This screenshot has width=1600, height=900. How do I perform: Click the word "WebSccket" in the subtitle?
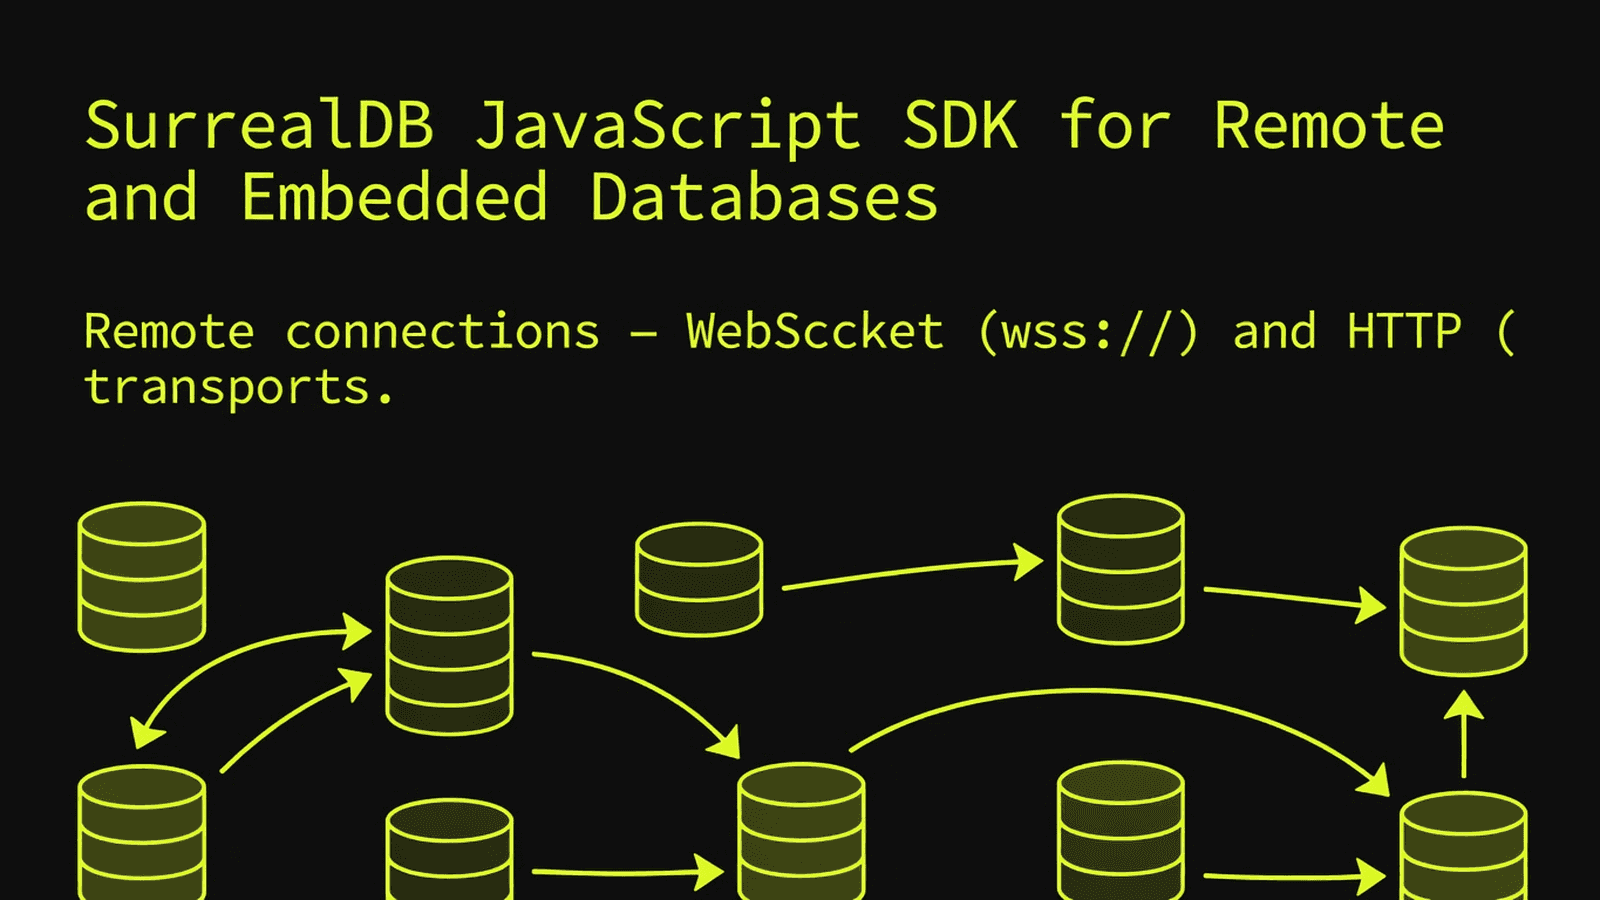coord(815,331)
